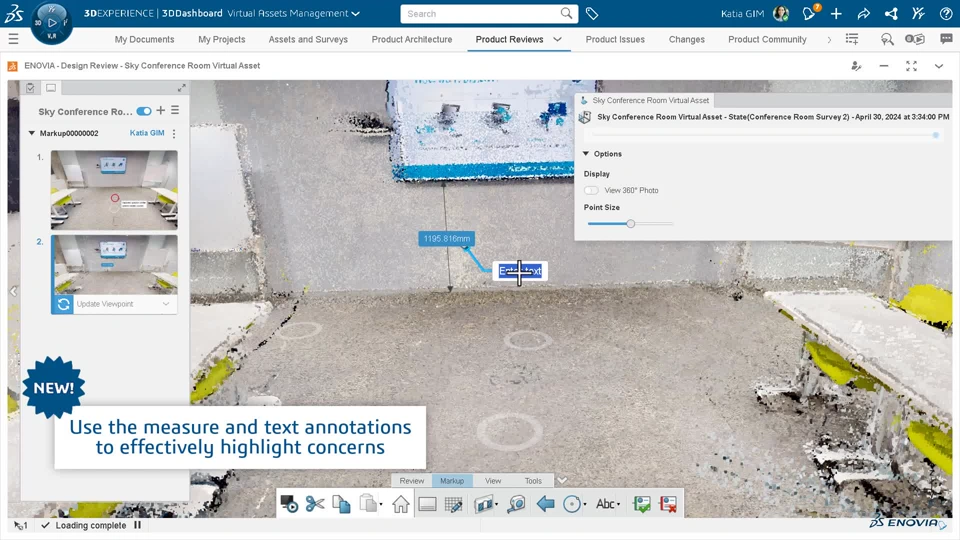960x540 pixels.
Task: Open the chat bubble icon at right of tab bar
Action: [947, 39]
